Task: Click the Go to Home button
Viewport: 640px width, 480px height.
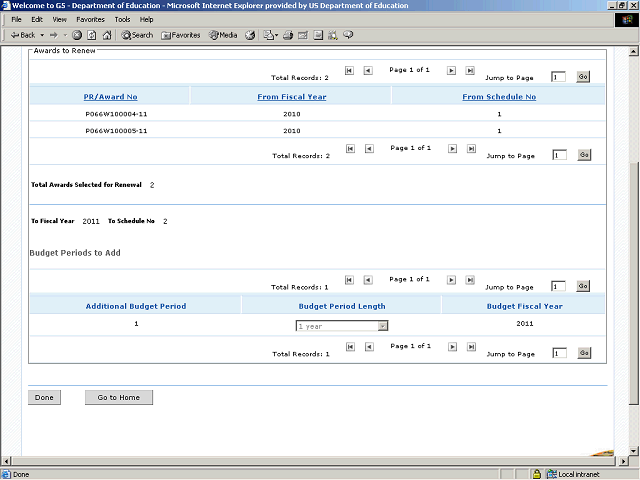Action: pos(118,397)
